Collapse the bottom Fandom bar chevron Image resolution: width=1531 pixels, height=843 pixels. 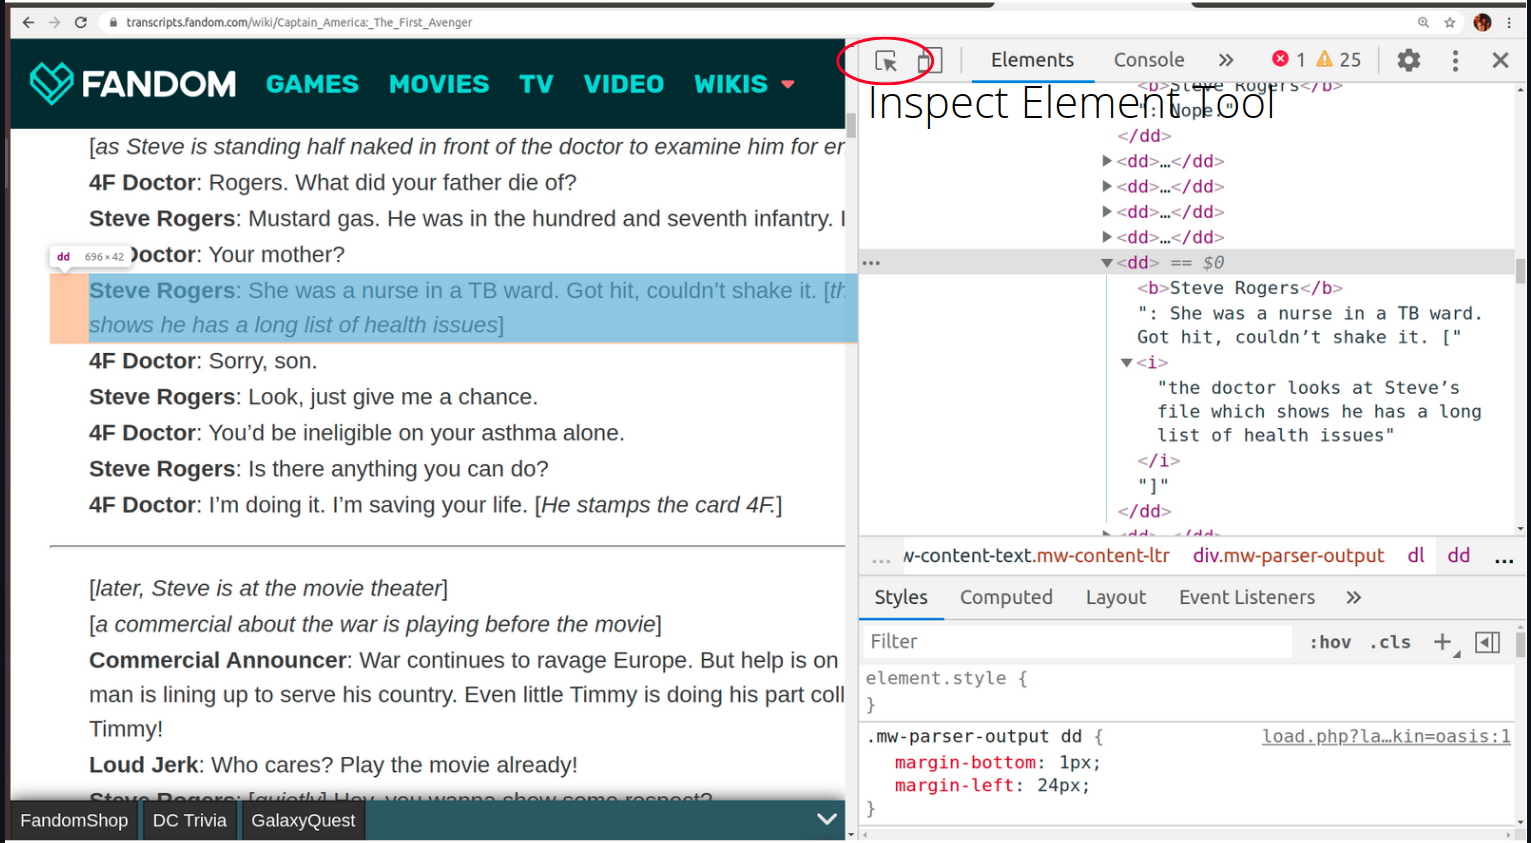(x=827, y=819)
